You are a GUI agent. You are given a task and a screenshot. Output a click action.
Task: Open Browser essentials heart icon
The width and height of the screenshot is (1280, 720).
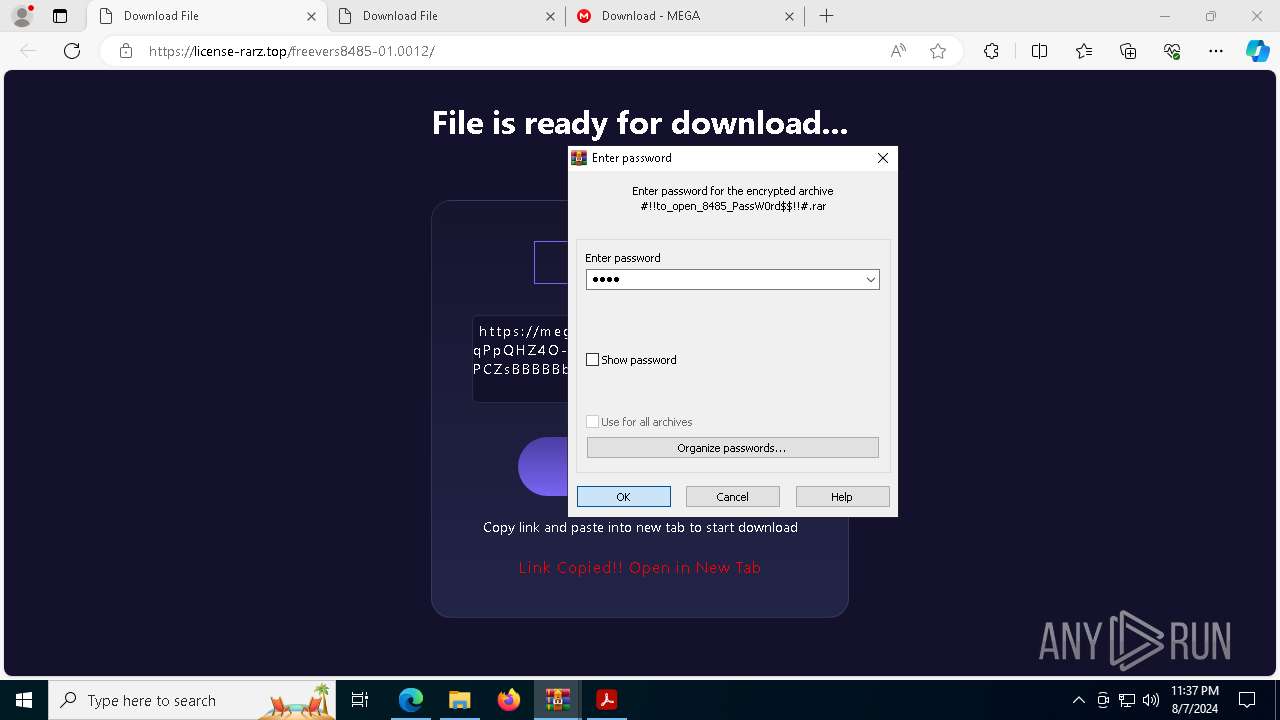coord(1172,51)
